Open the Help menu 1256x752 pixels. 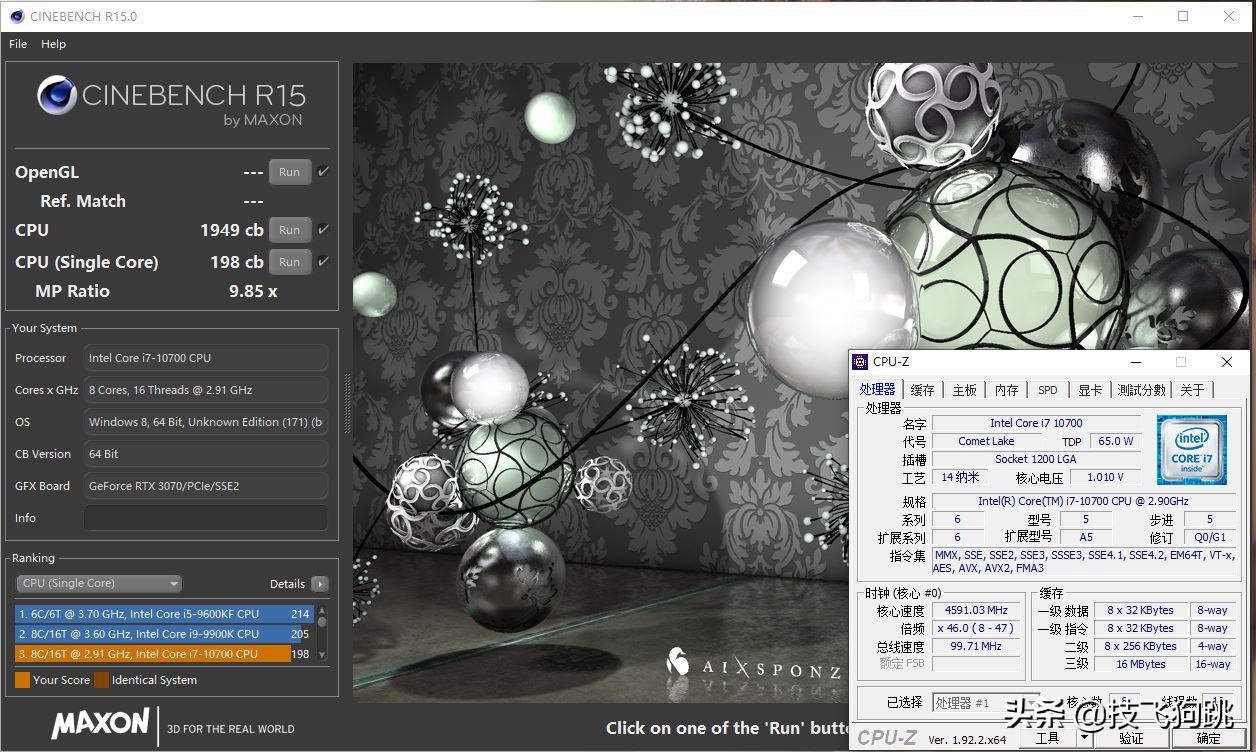click(x=54, y=44)
